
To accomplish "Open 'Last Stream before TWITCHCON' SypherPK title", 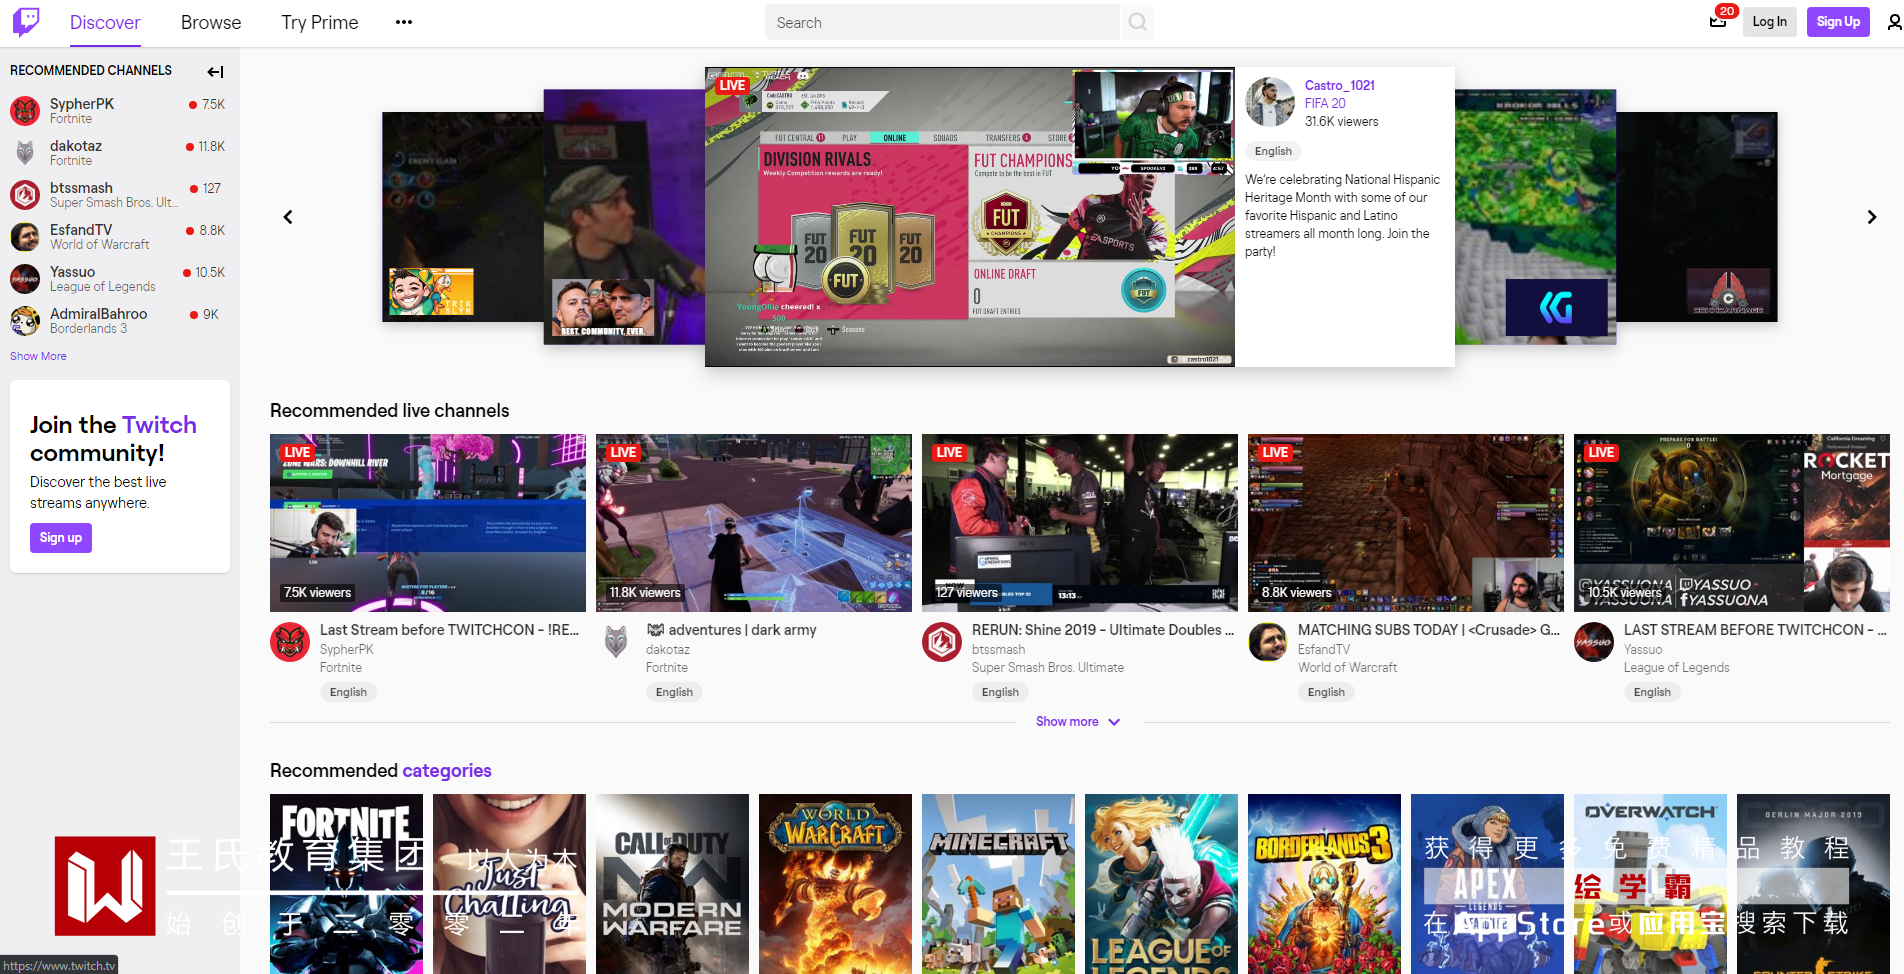I will coord(449,630).
